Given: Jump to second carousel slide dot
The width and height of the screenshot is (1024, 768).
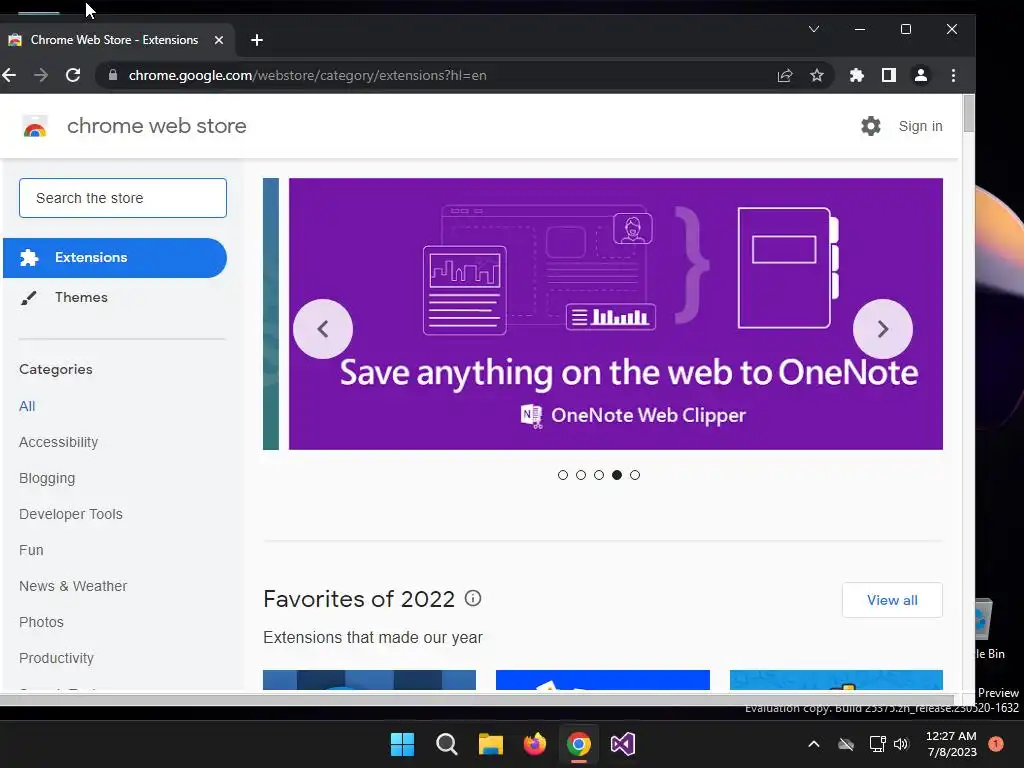Looking at the screenshot, I should 581,475.
